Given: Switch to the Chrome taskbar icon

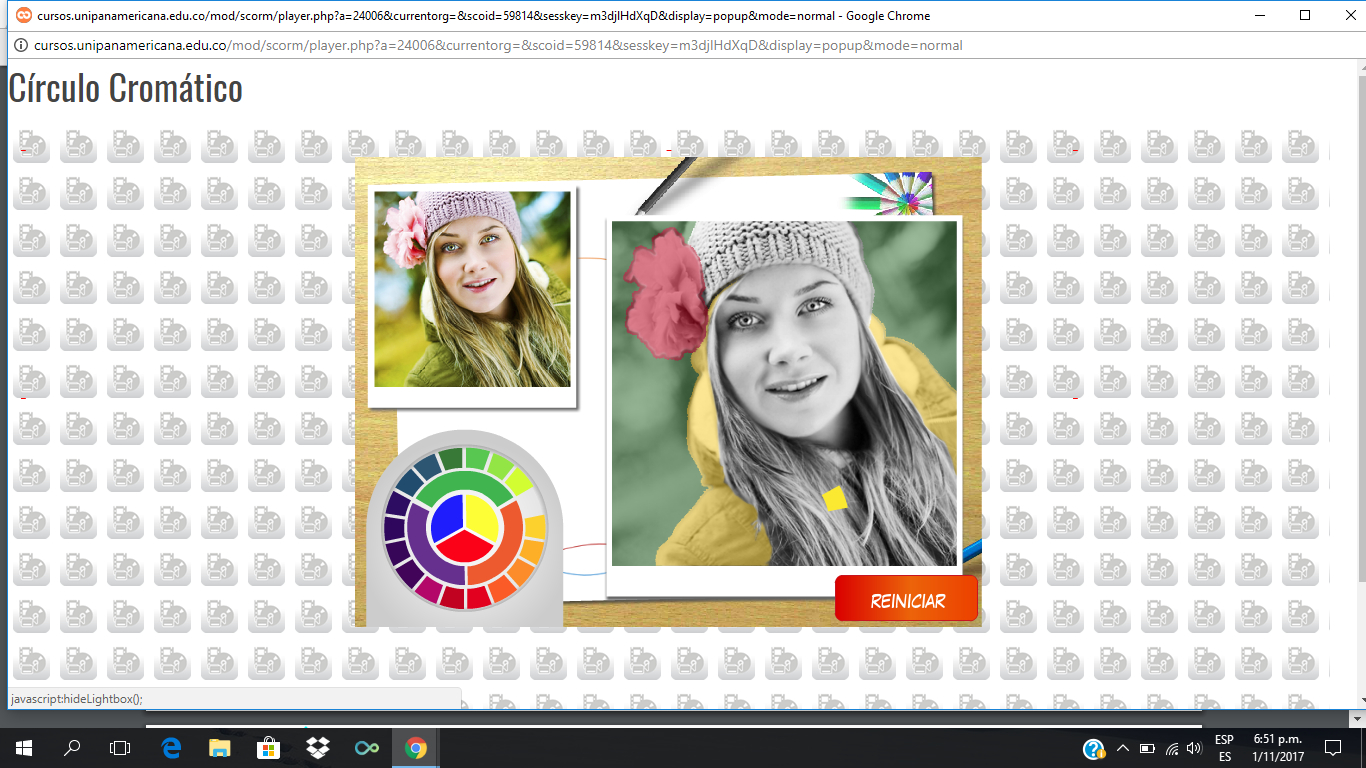Looking at the screenshot, I should 416,748.
